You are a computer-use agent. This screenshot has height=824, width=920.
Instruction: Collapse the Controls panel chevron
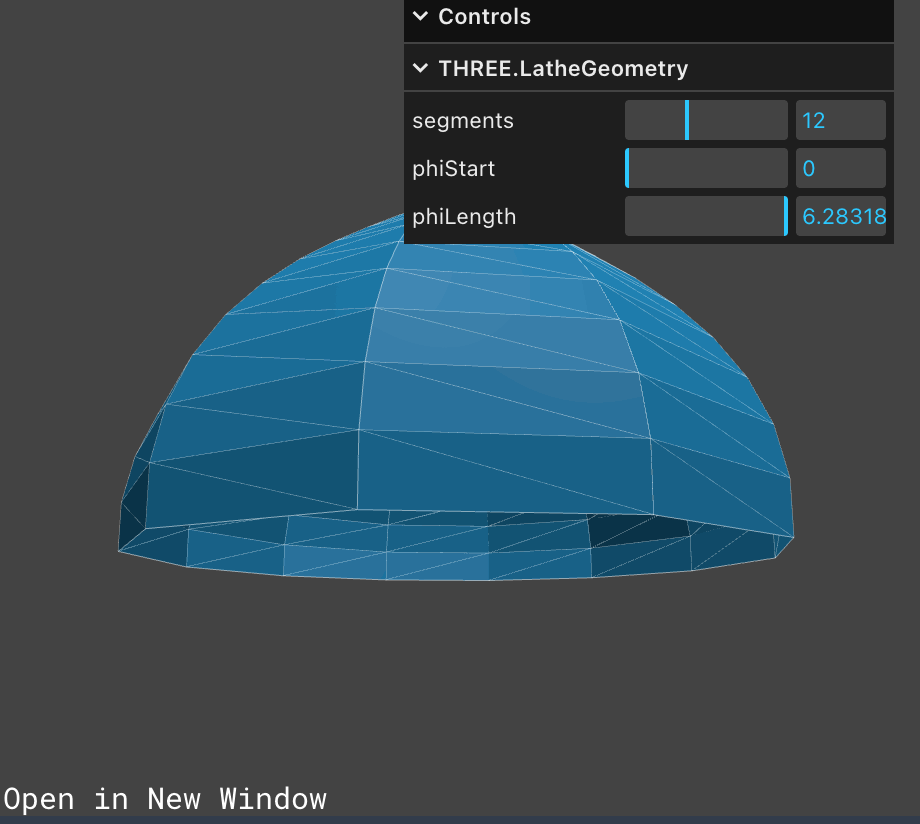click(x=420, y=16)
